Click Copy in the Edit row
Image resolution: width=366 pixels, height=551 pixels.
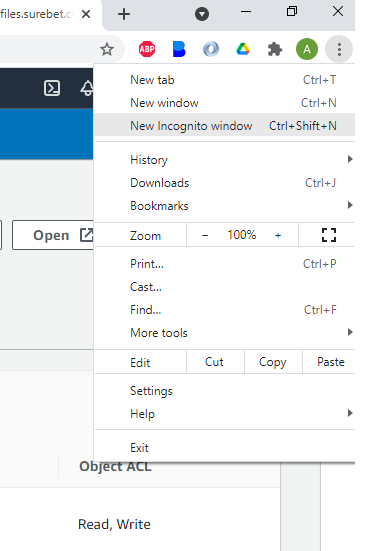click(273, 362)
